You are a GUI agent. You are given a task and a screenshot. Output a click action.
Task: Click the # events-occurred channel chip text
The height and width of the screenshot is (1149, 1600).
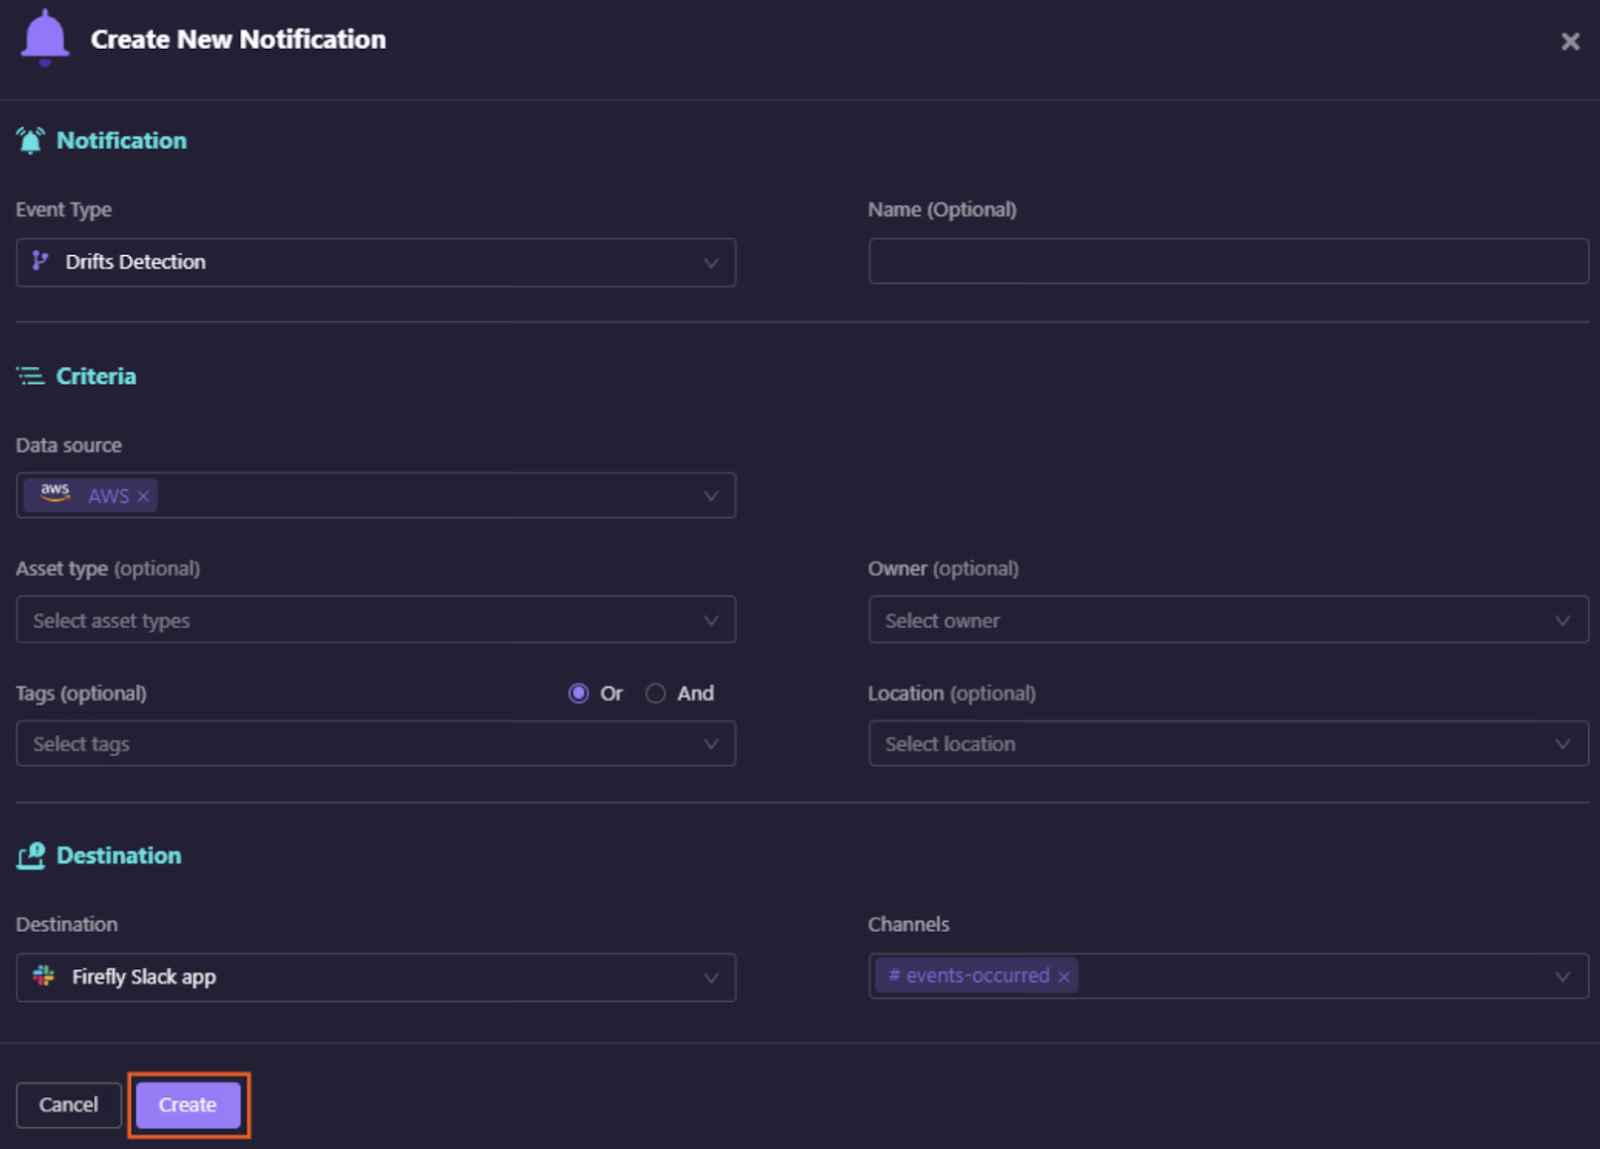pyautogui.click(x=969, y=976)
